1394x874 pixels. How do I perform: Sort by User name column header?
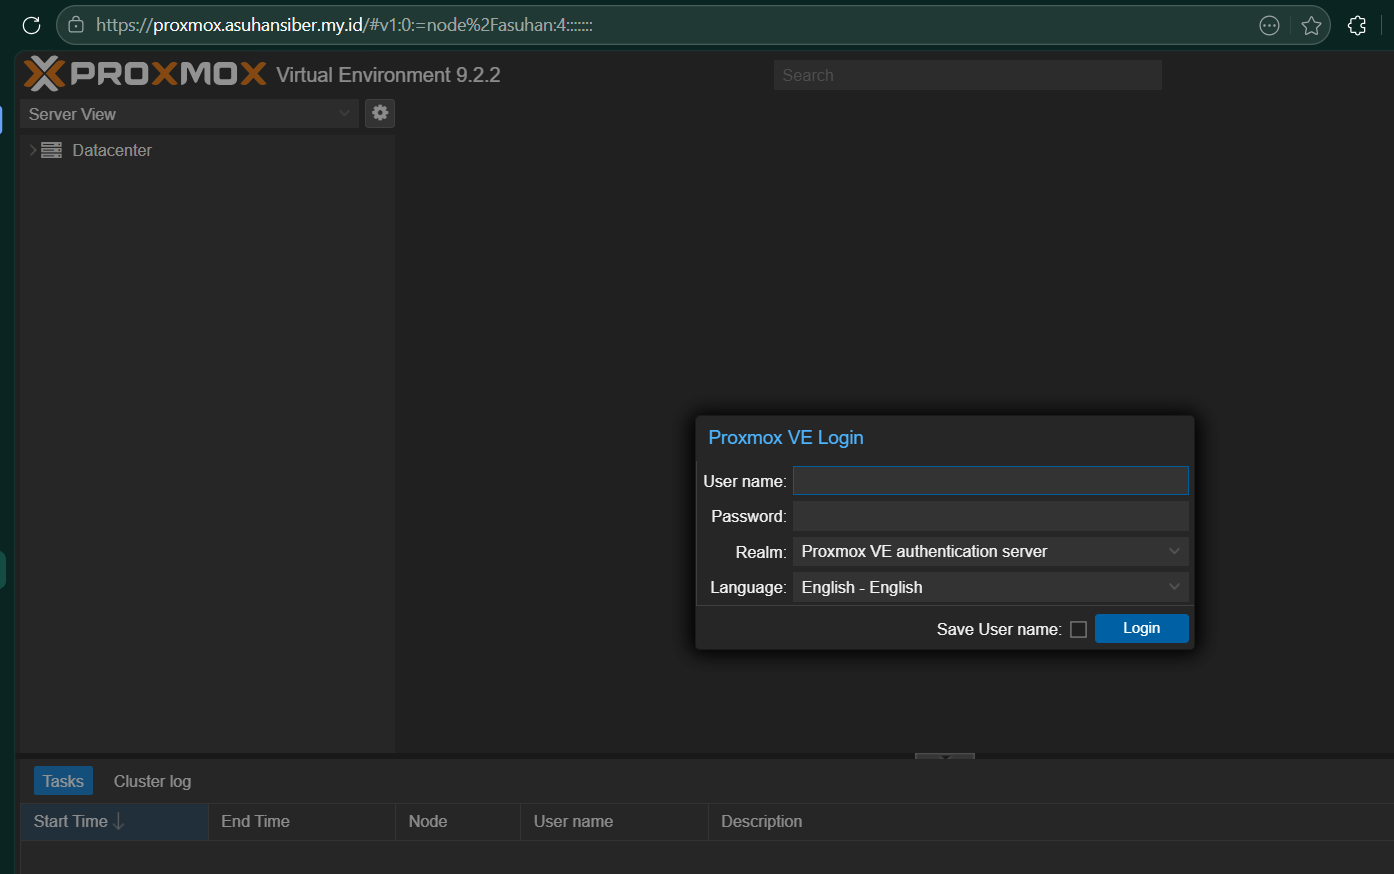[x=614, y=821]
